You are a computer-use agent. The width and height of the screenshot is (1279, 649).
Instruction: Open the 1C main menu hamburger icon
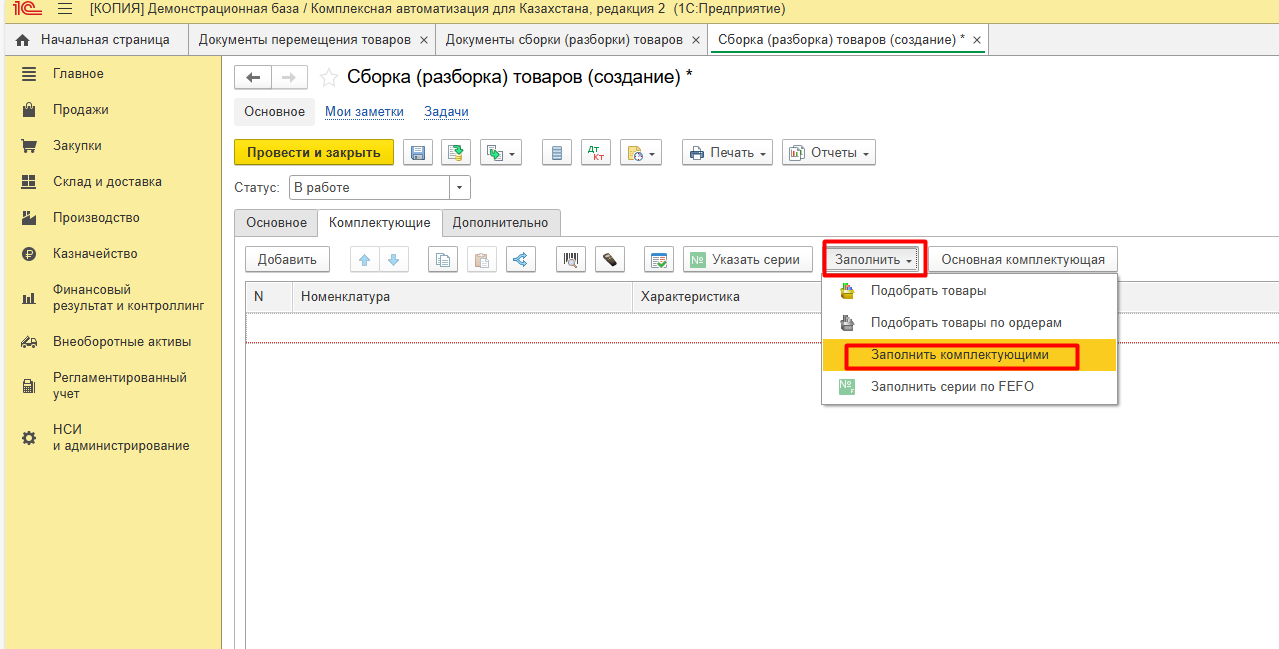[65, 9]
